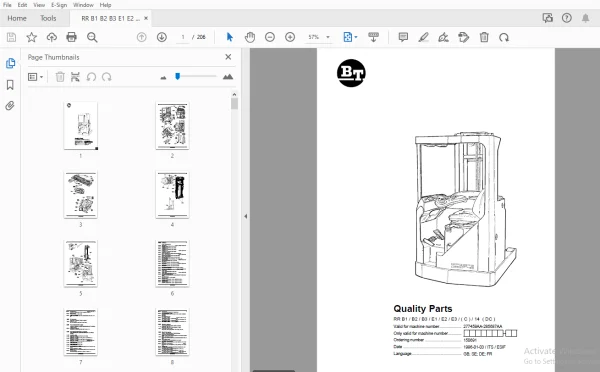Click the extract pages scissors icon
This screenshot has height=372, width=600.
click(x=75, y=77)
